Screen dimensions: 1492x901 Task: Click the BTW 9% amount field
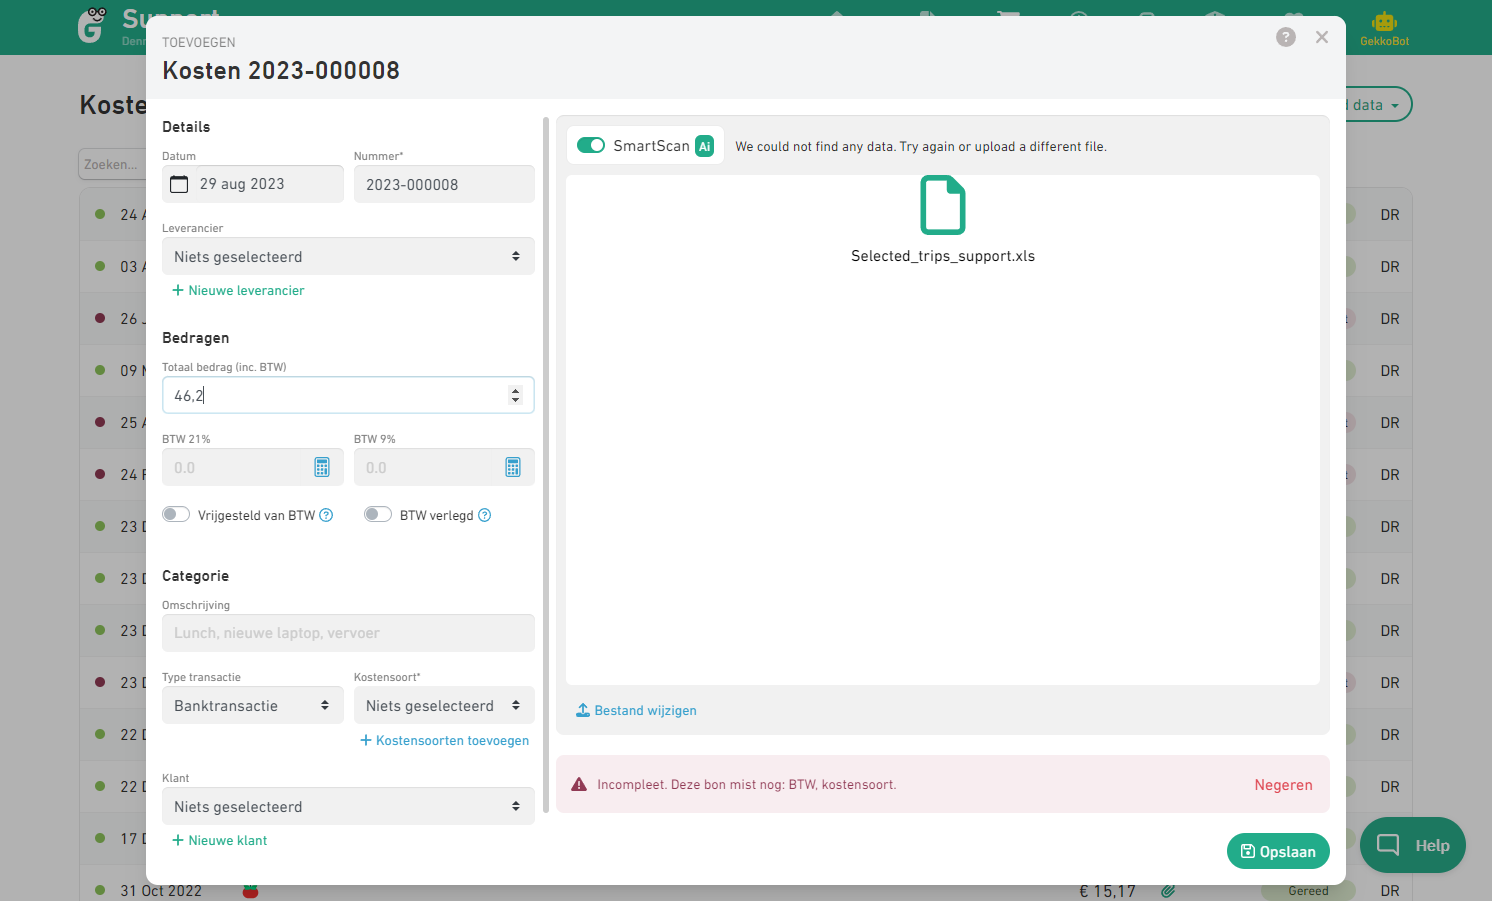pos(444,467)
